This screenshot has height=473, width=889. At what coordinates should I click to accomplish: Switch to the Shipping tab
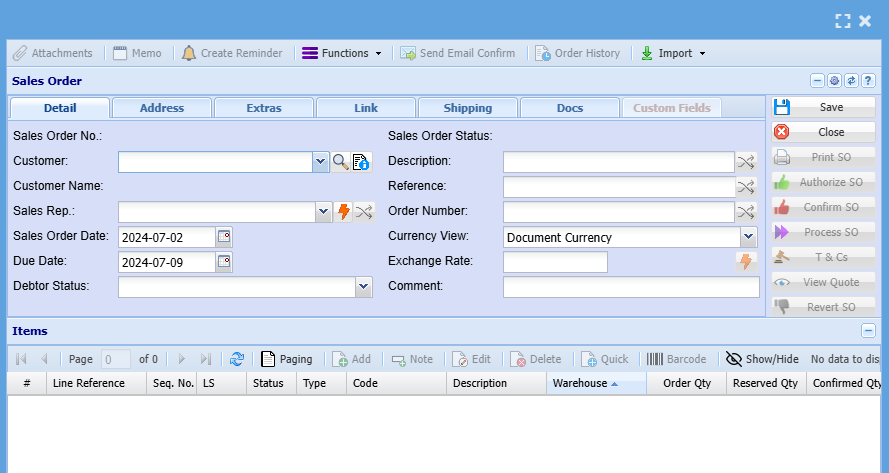[468, 108]
